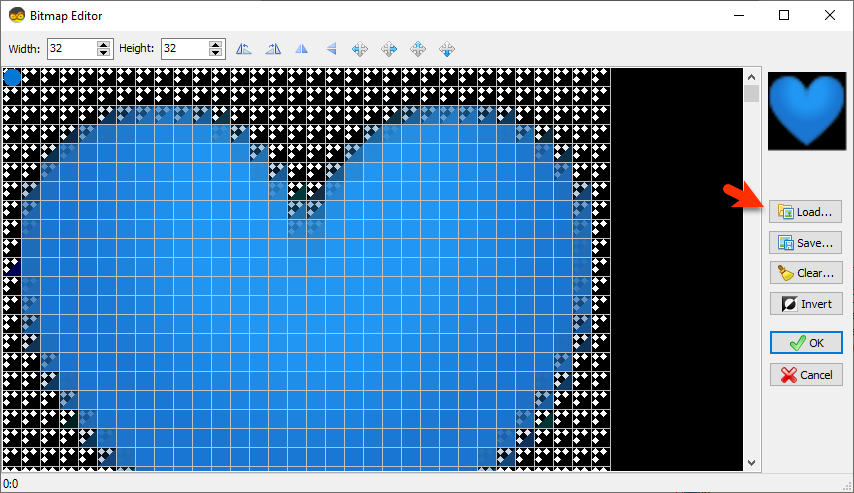Click the blue heart preview thumbnail
Viewport: 854px width, 493px height.
[x=807, y=111]
